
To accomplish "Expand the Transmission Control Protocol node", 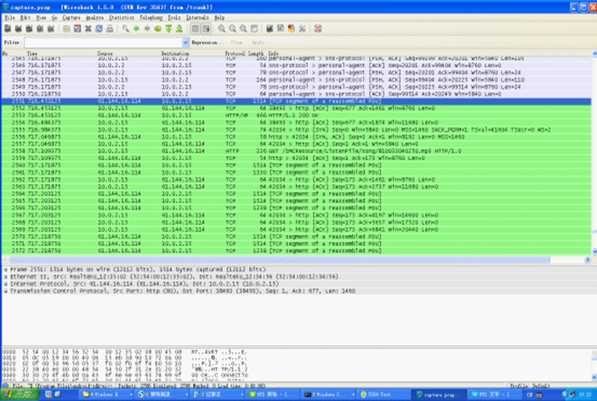I will 6,291.
